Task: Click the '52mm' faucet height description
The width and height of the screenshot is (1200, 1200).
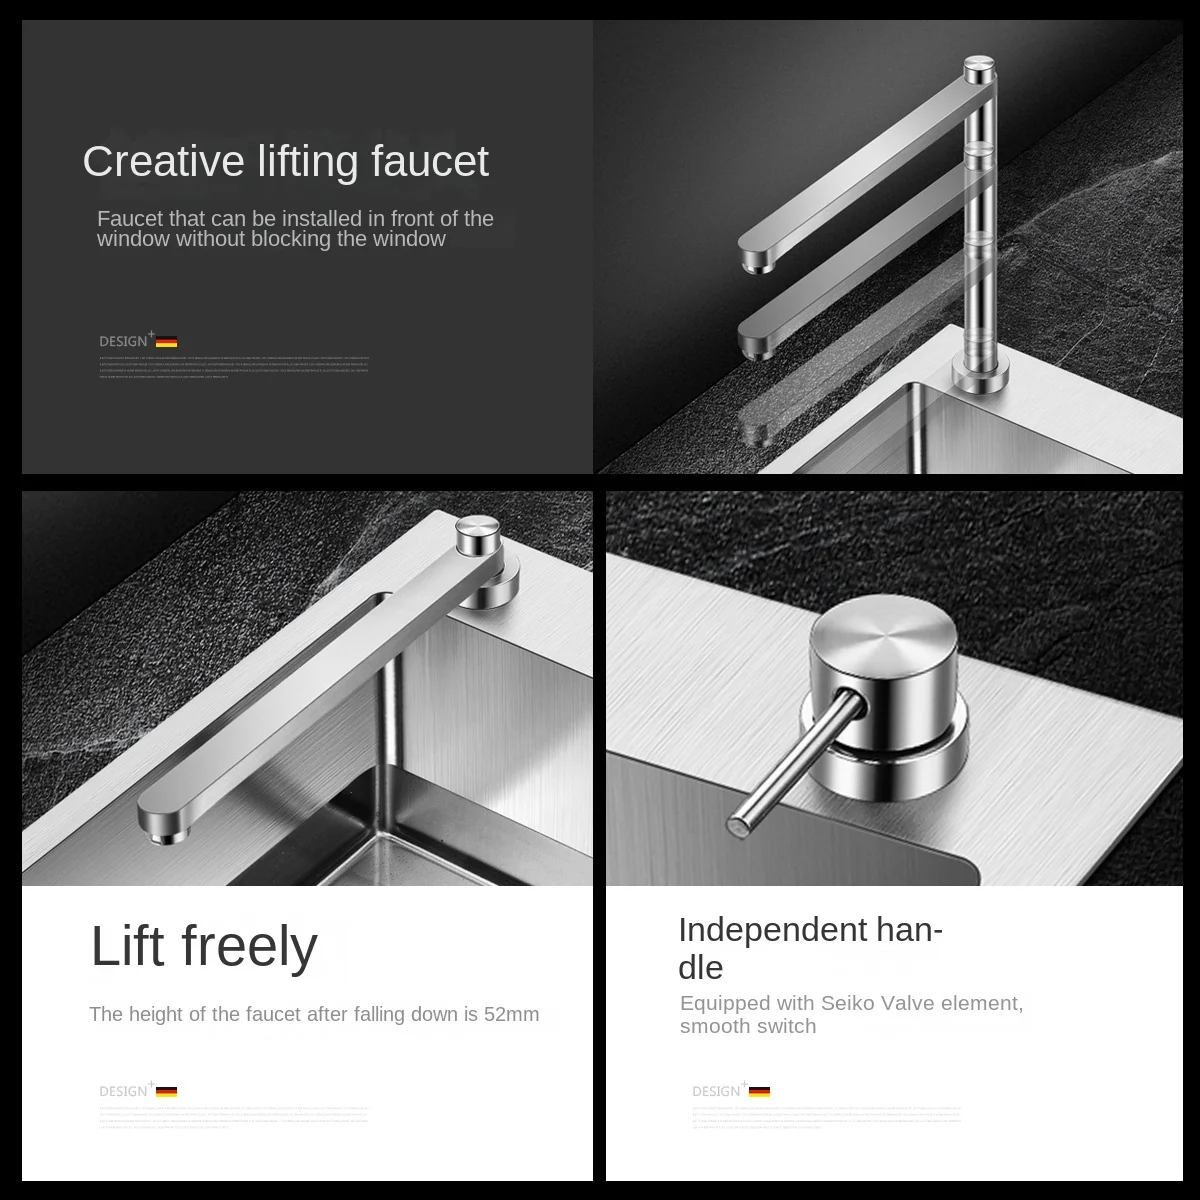Action: pos(314,1014)
